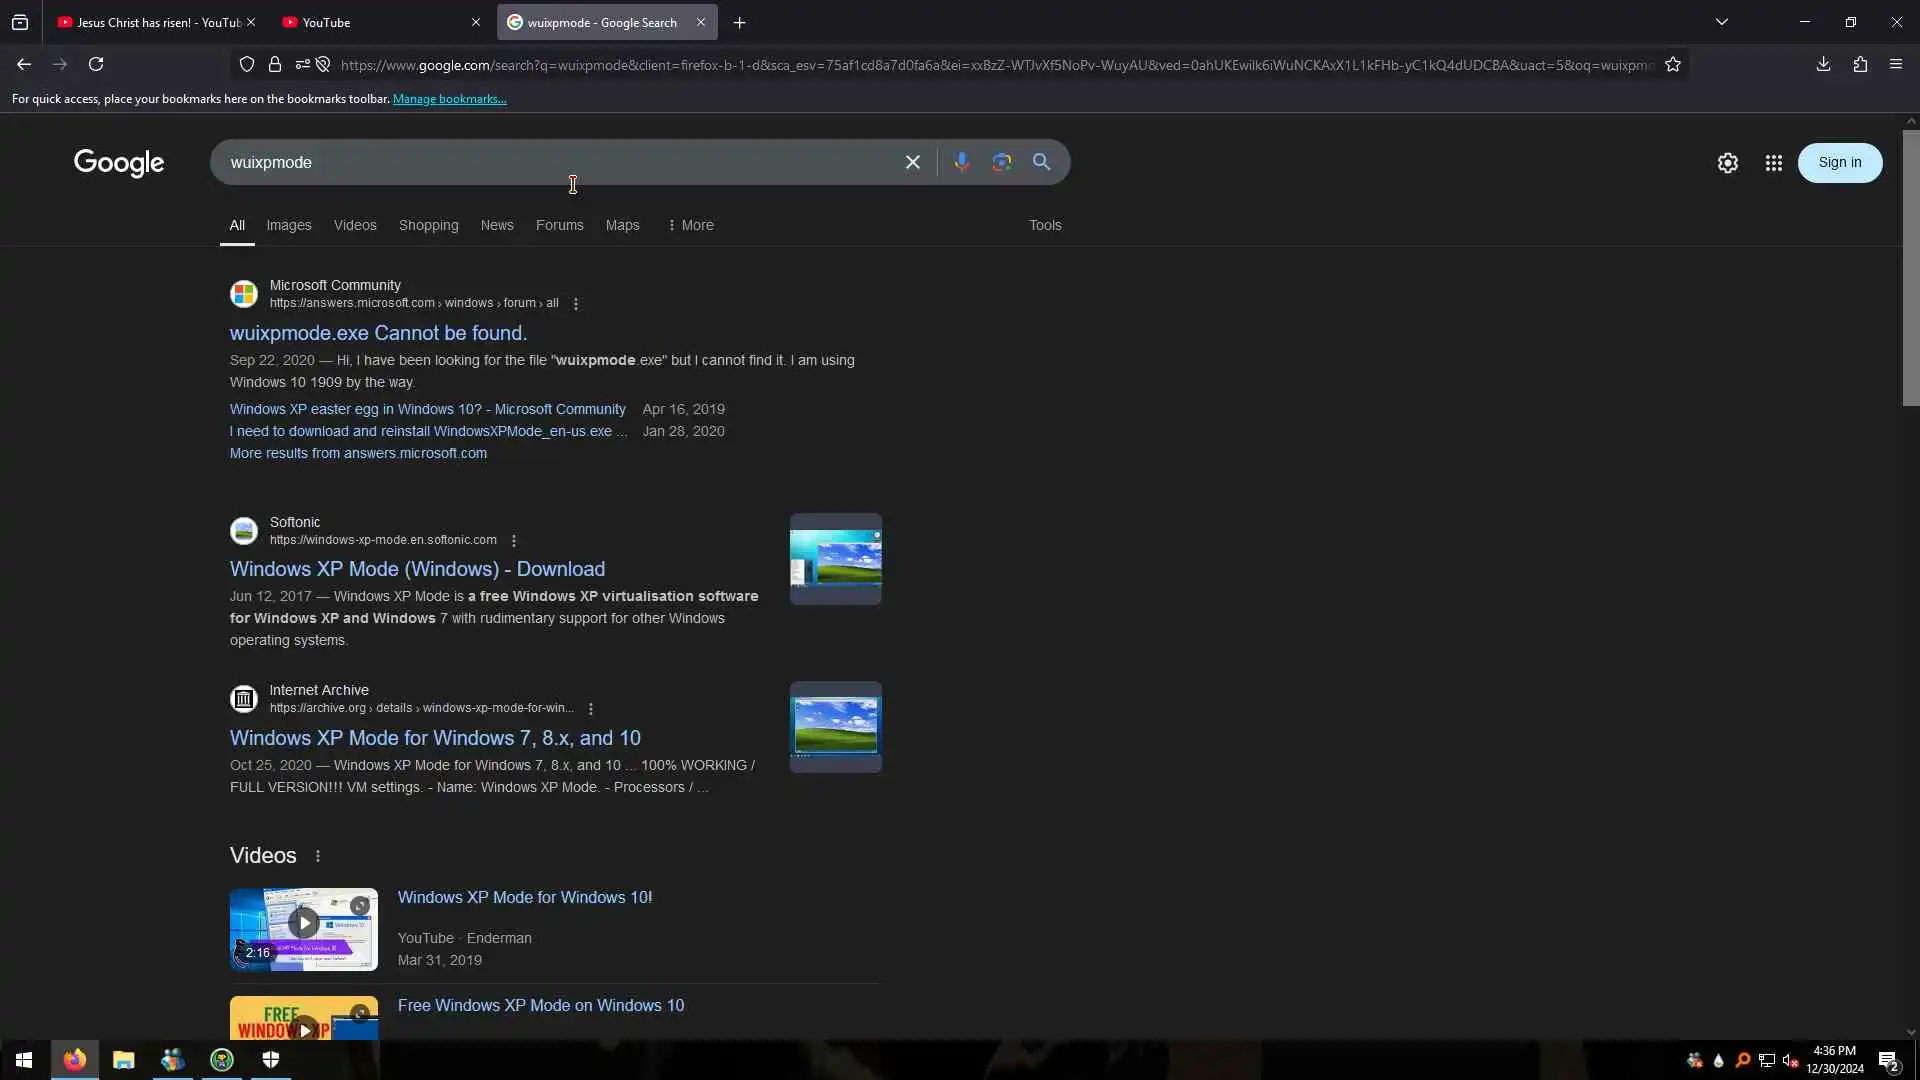
Task: Bookmark this page with star icon
Action: (x=1673, y=65)
